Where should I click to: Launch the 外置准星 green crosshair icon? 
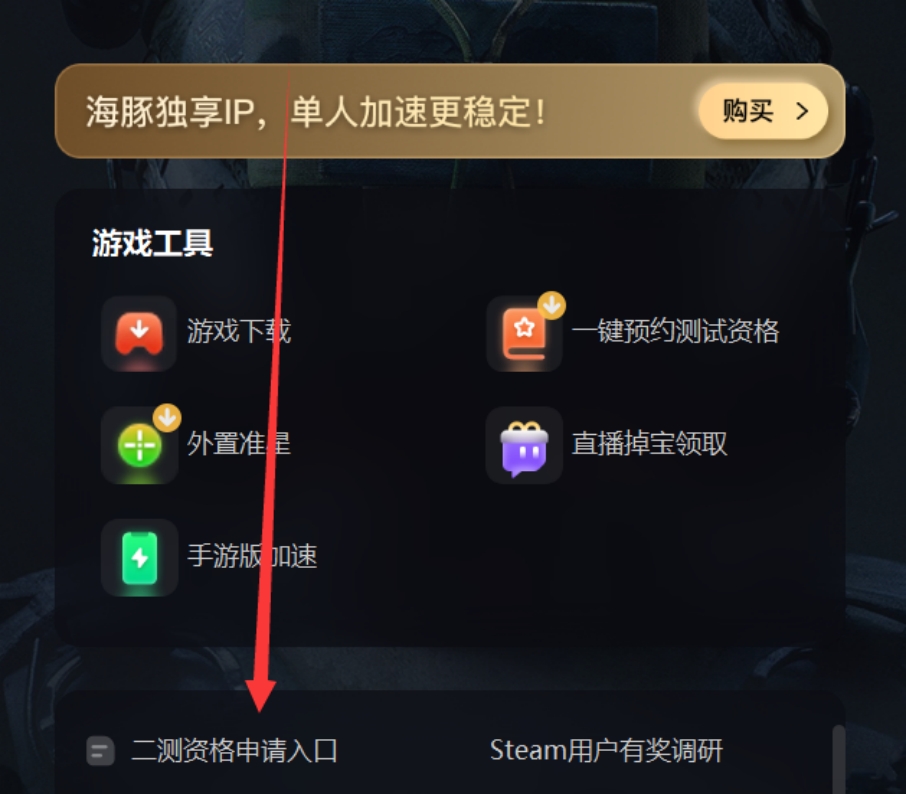[139, 446]
